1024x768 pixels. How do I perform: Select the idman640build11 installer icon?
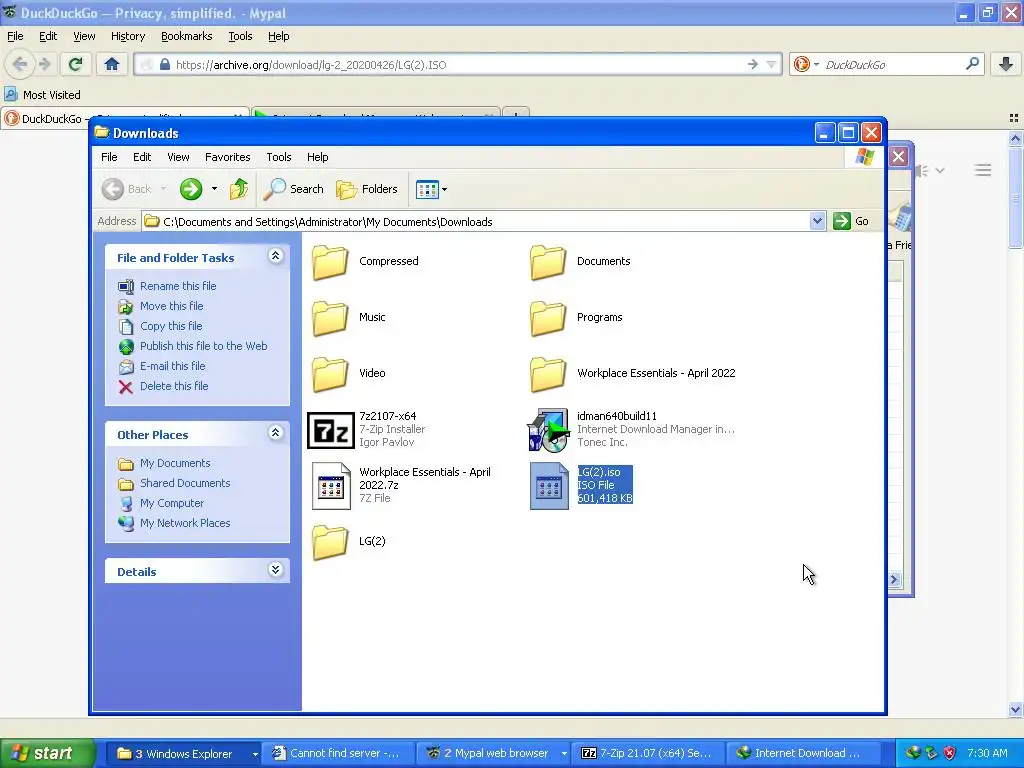coord(548,430)
